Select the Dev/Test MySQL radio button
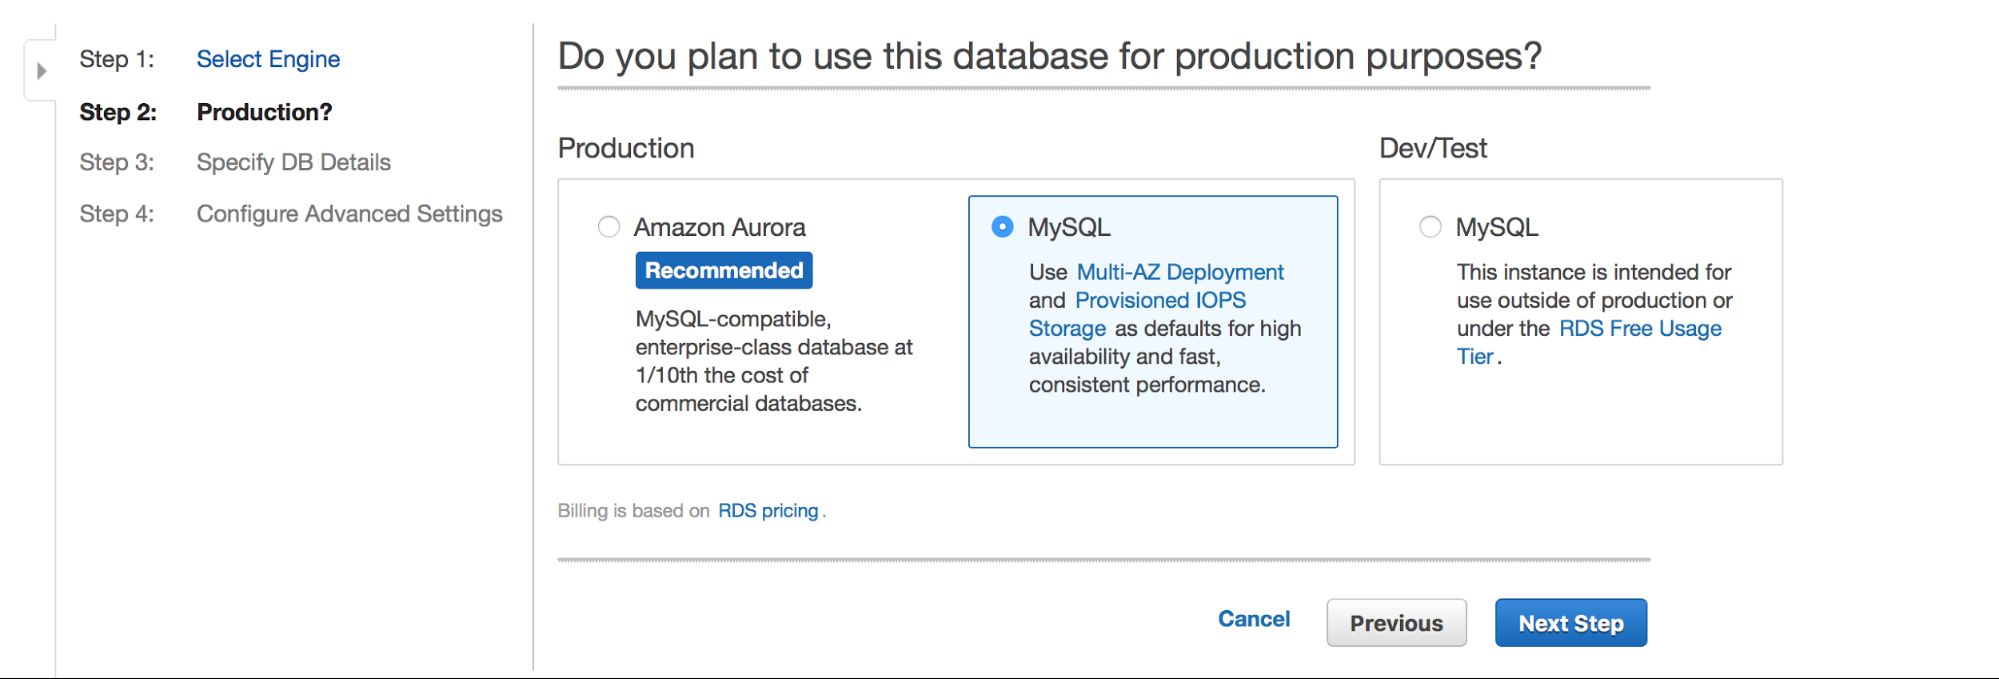Screen dimensions: 1999x679 1431,227
